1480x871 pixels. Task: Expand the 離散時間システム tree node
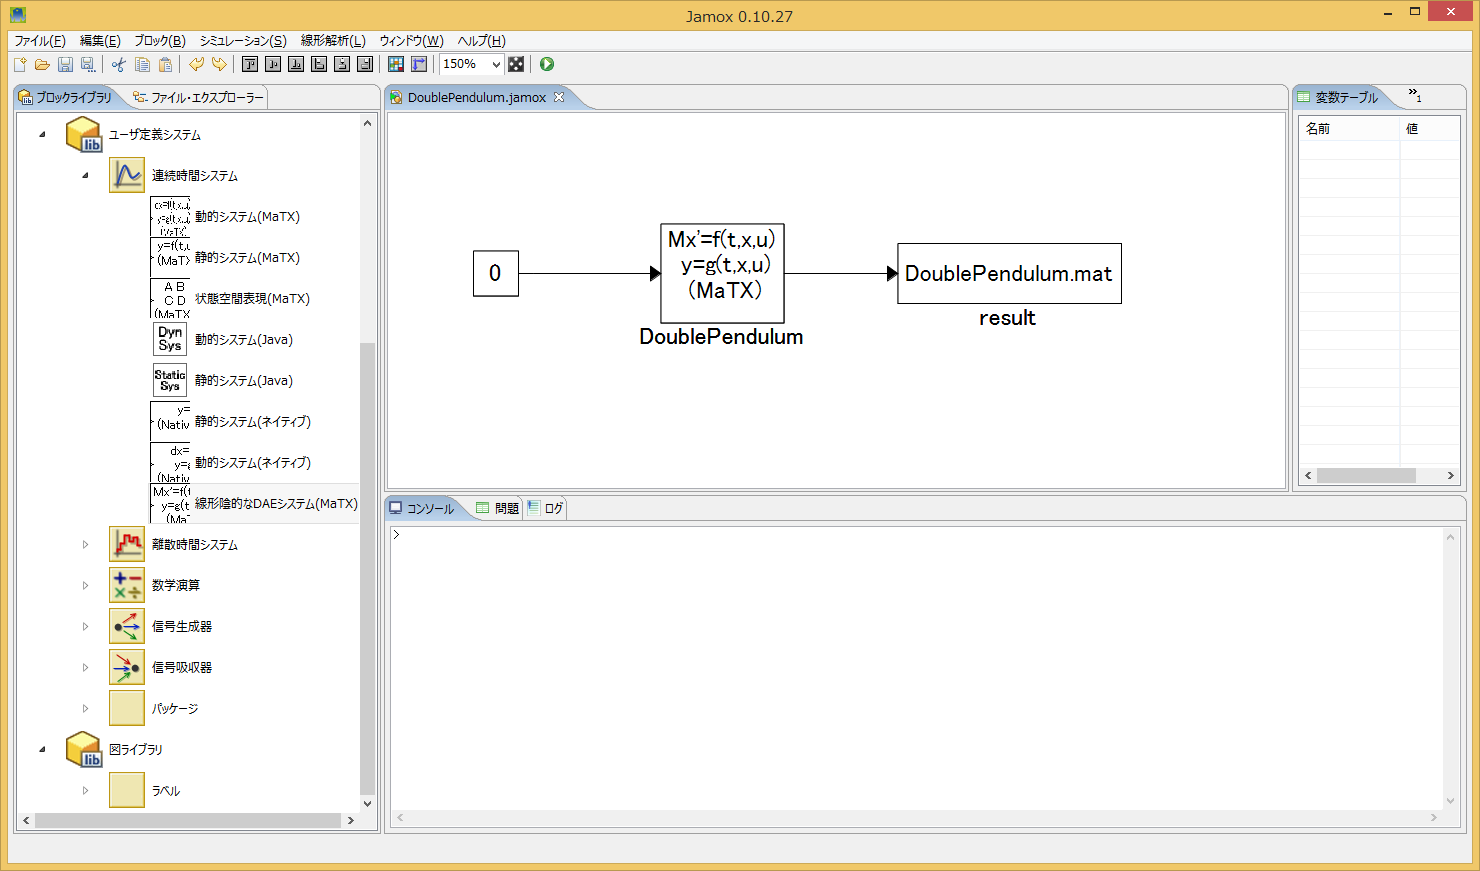(85, 545)
